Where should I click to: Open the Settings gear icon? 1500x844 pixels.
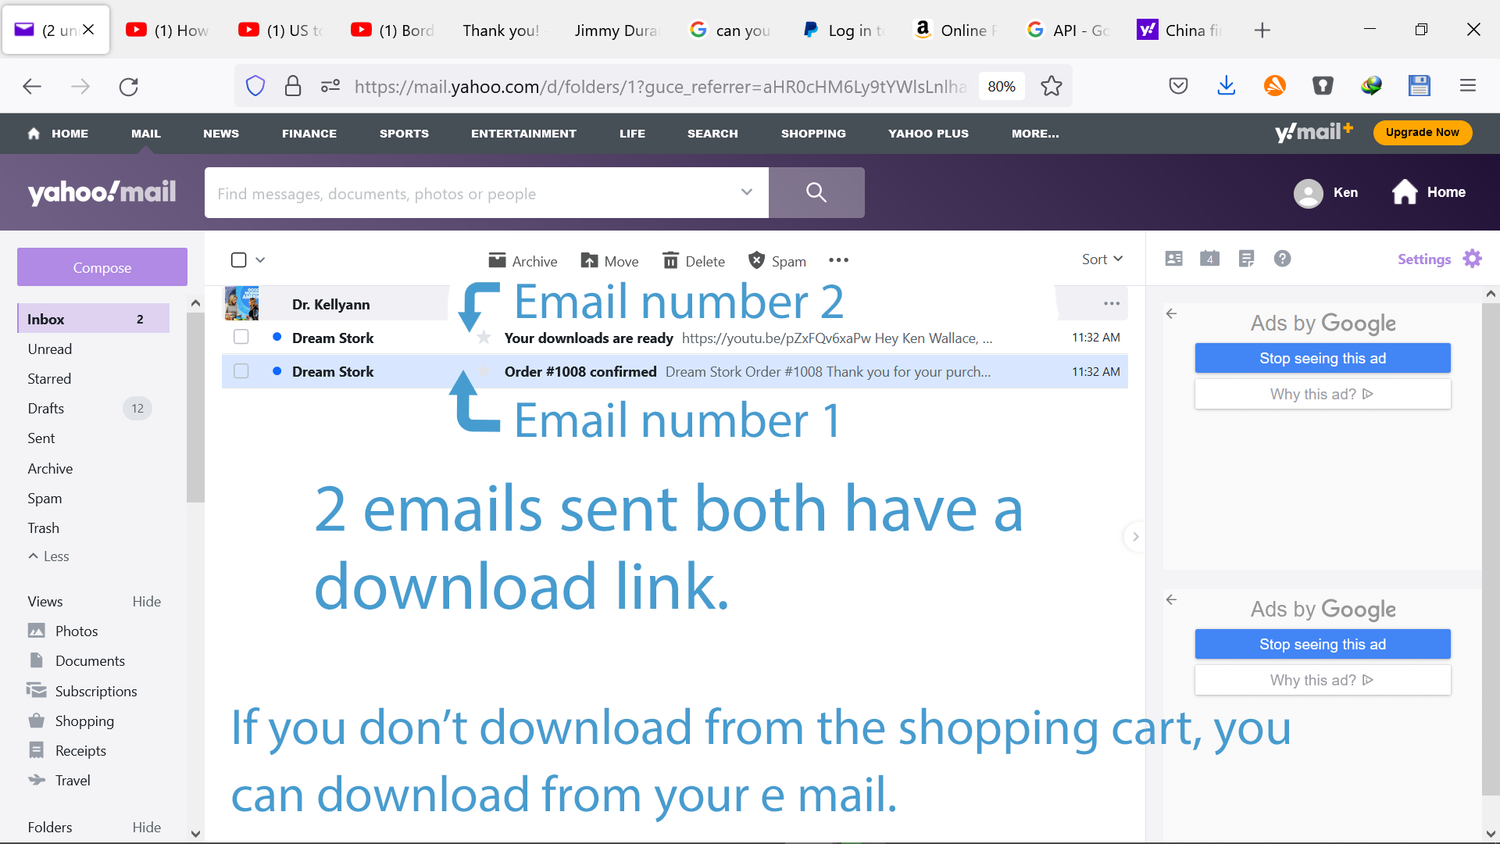tap(1472, 259)
